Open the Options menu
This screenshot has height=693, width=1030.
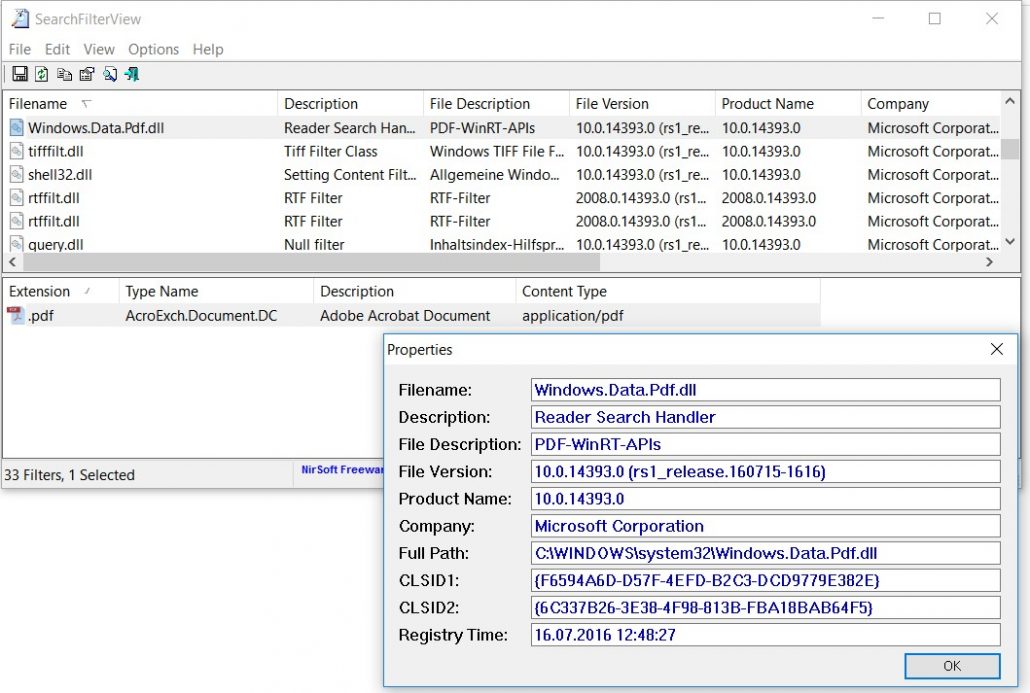pos(153,49)
